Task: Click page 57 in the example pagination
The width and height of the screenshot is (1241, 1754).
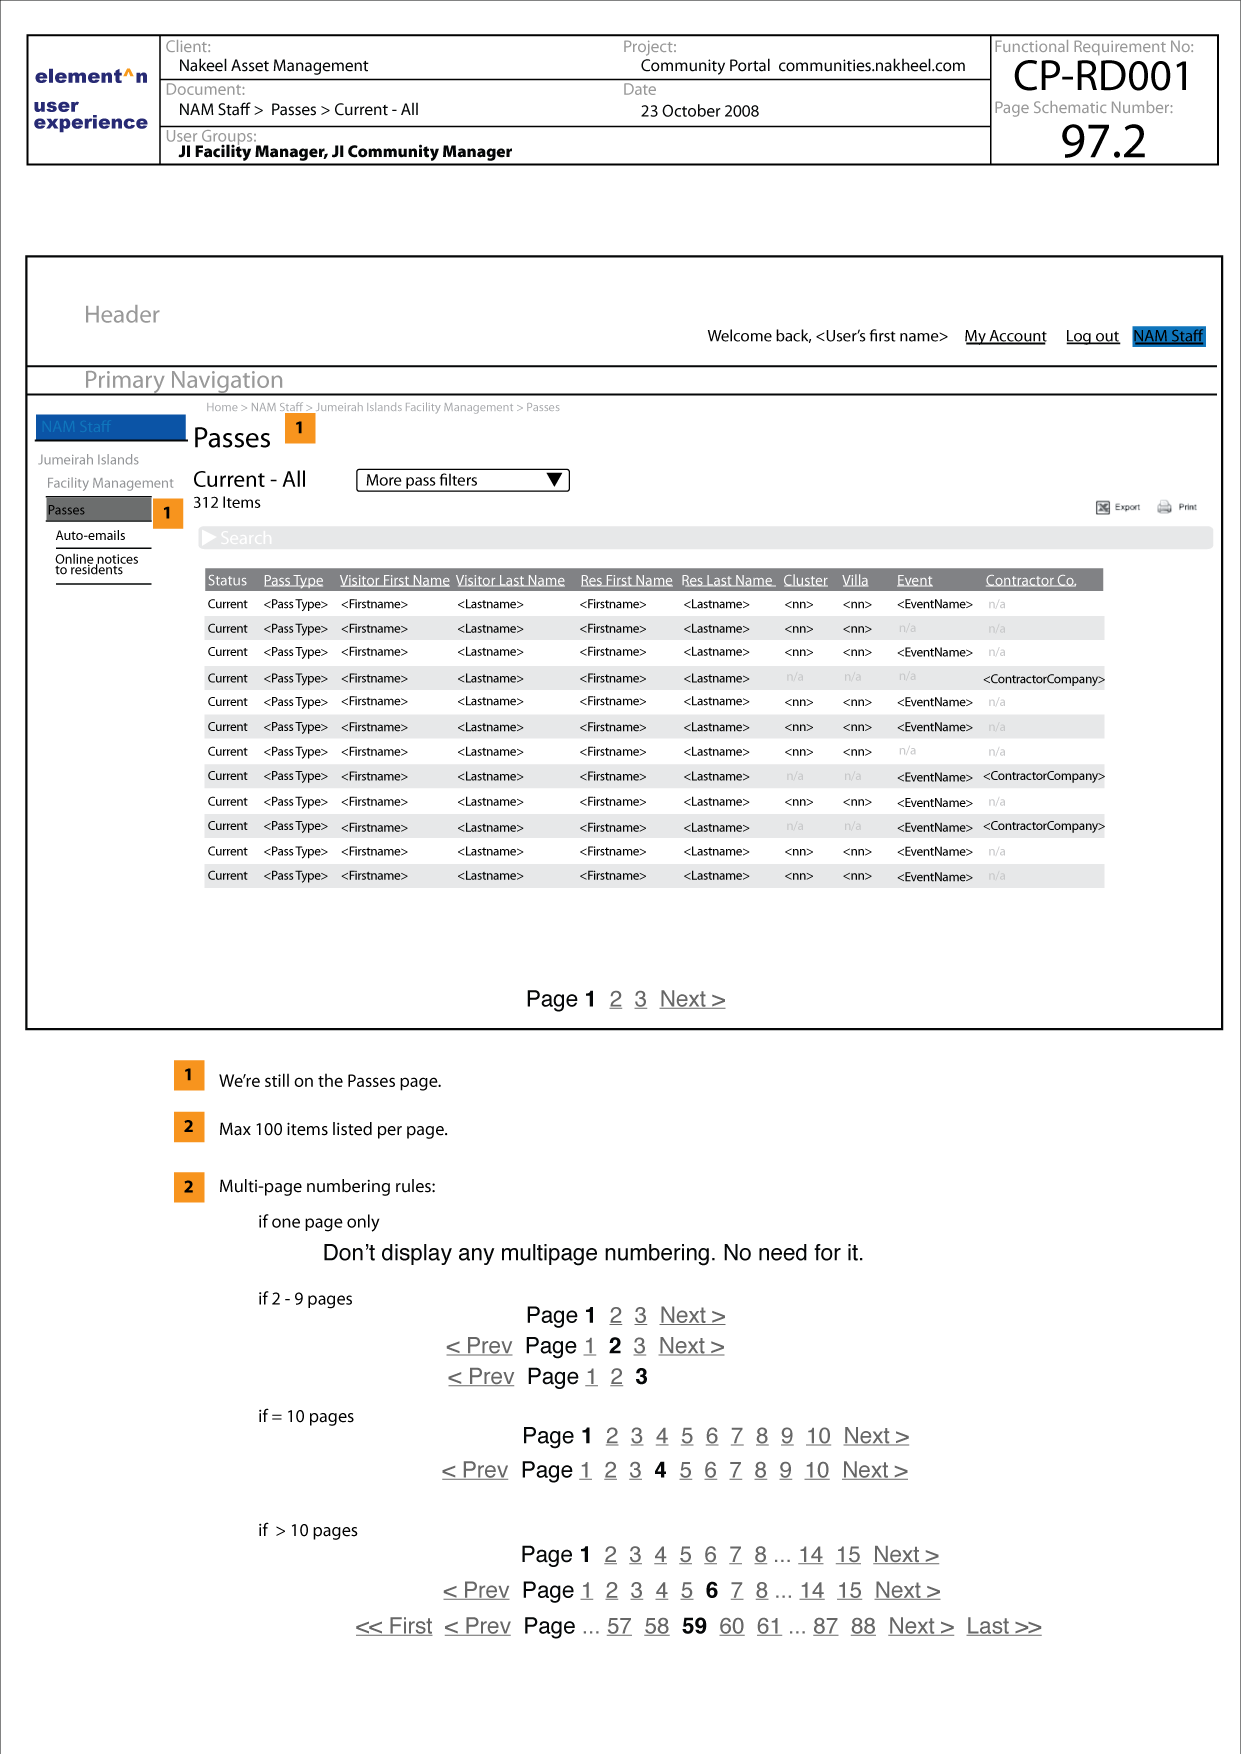Action: click(x=619, y=1626)
